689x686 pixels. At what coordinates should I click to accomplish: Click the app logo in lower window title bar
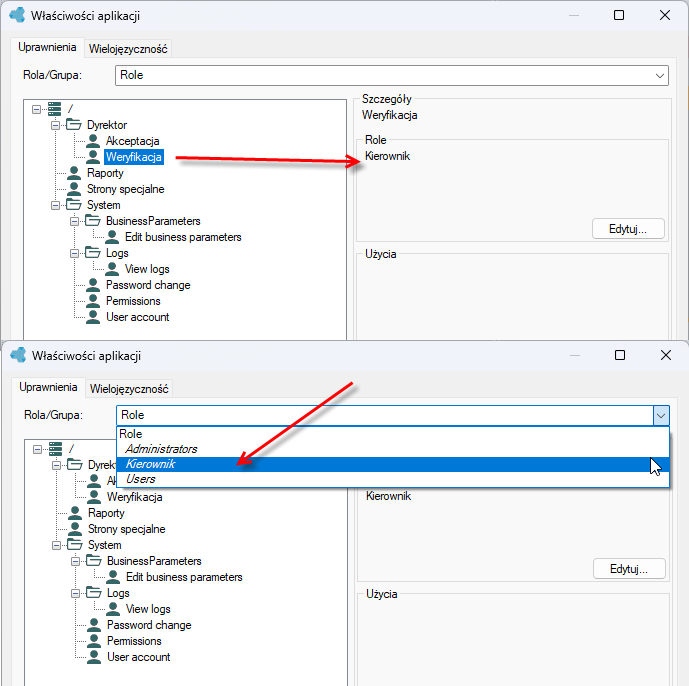pos(18,355)
